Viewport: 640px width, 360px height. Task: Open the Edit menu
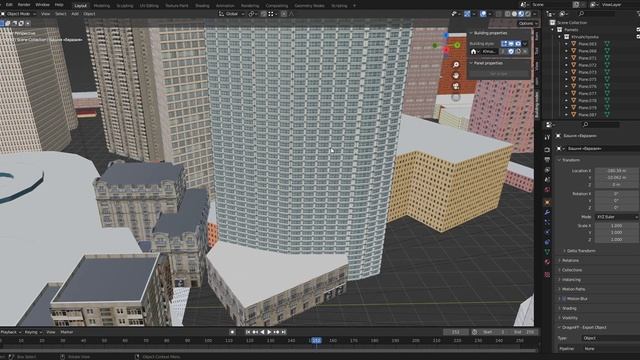pyautogui.click(x=9, y=5)
